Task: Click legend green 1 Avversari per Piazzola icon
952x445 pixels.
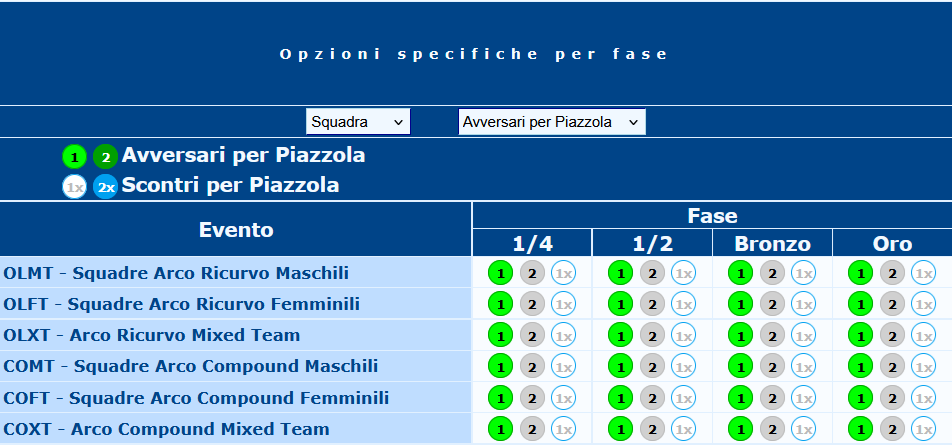Action: (x=75, y=158)
